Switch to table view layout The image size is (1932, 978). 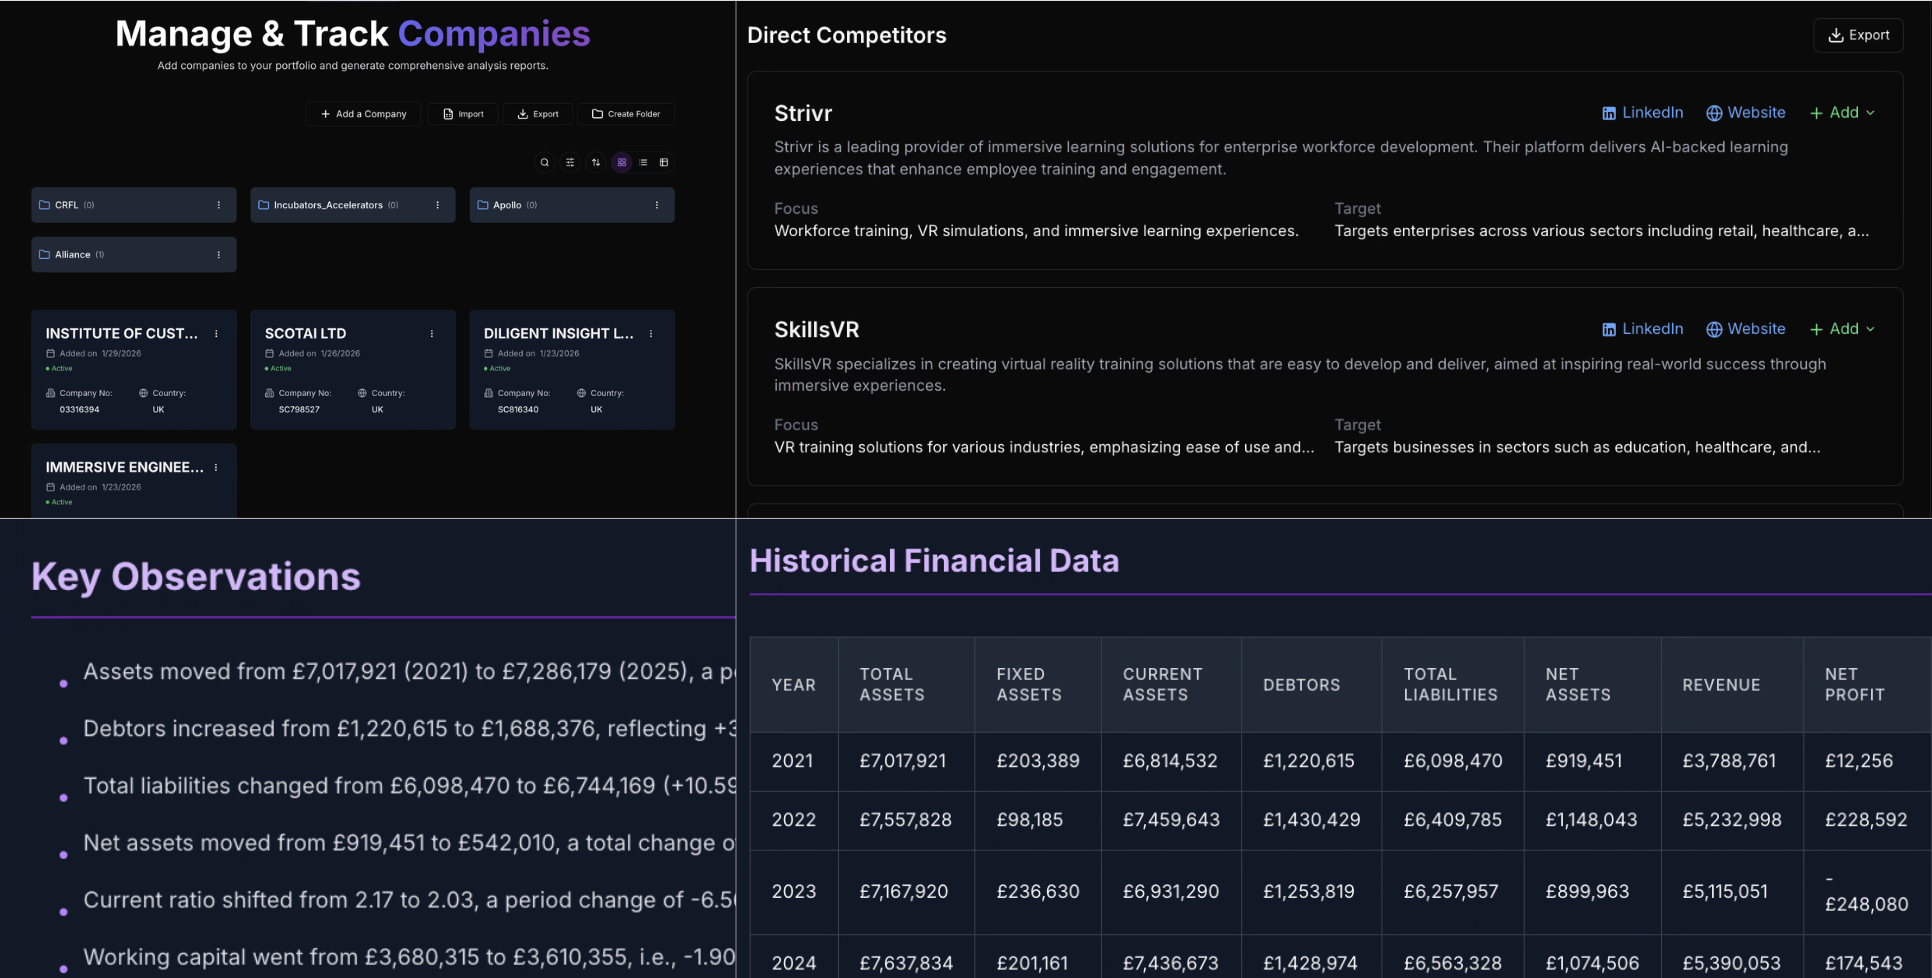[x=664, y=162]
